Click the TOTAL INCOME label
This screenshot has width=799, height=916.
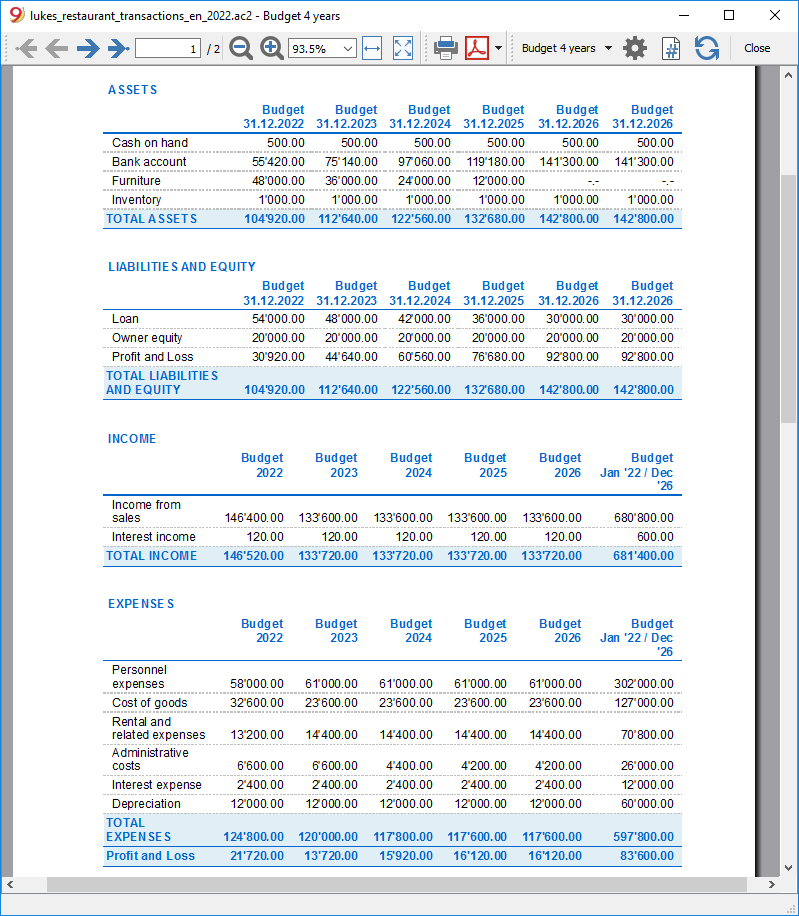(151, 556)
